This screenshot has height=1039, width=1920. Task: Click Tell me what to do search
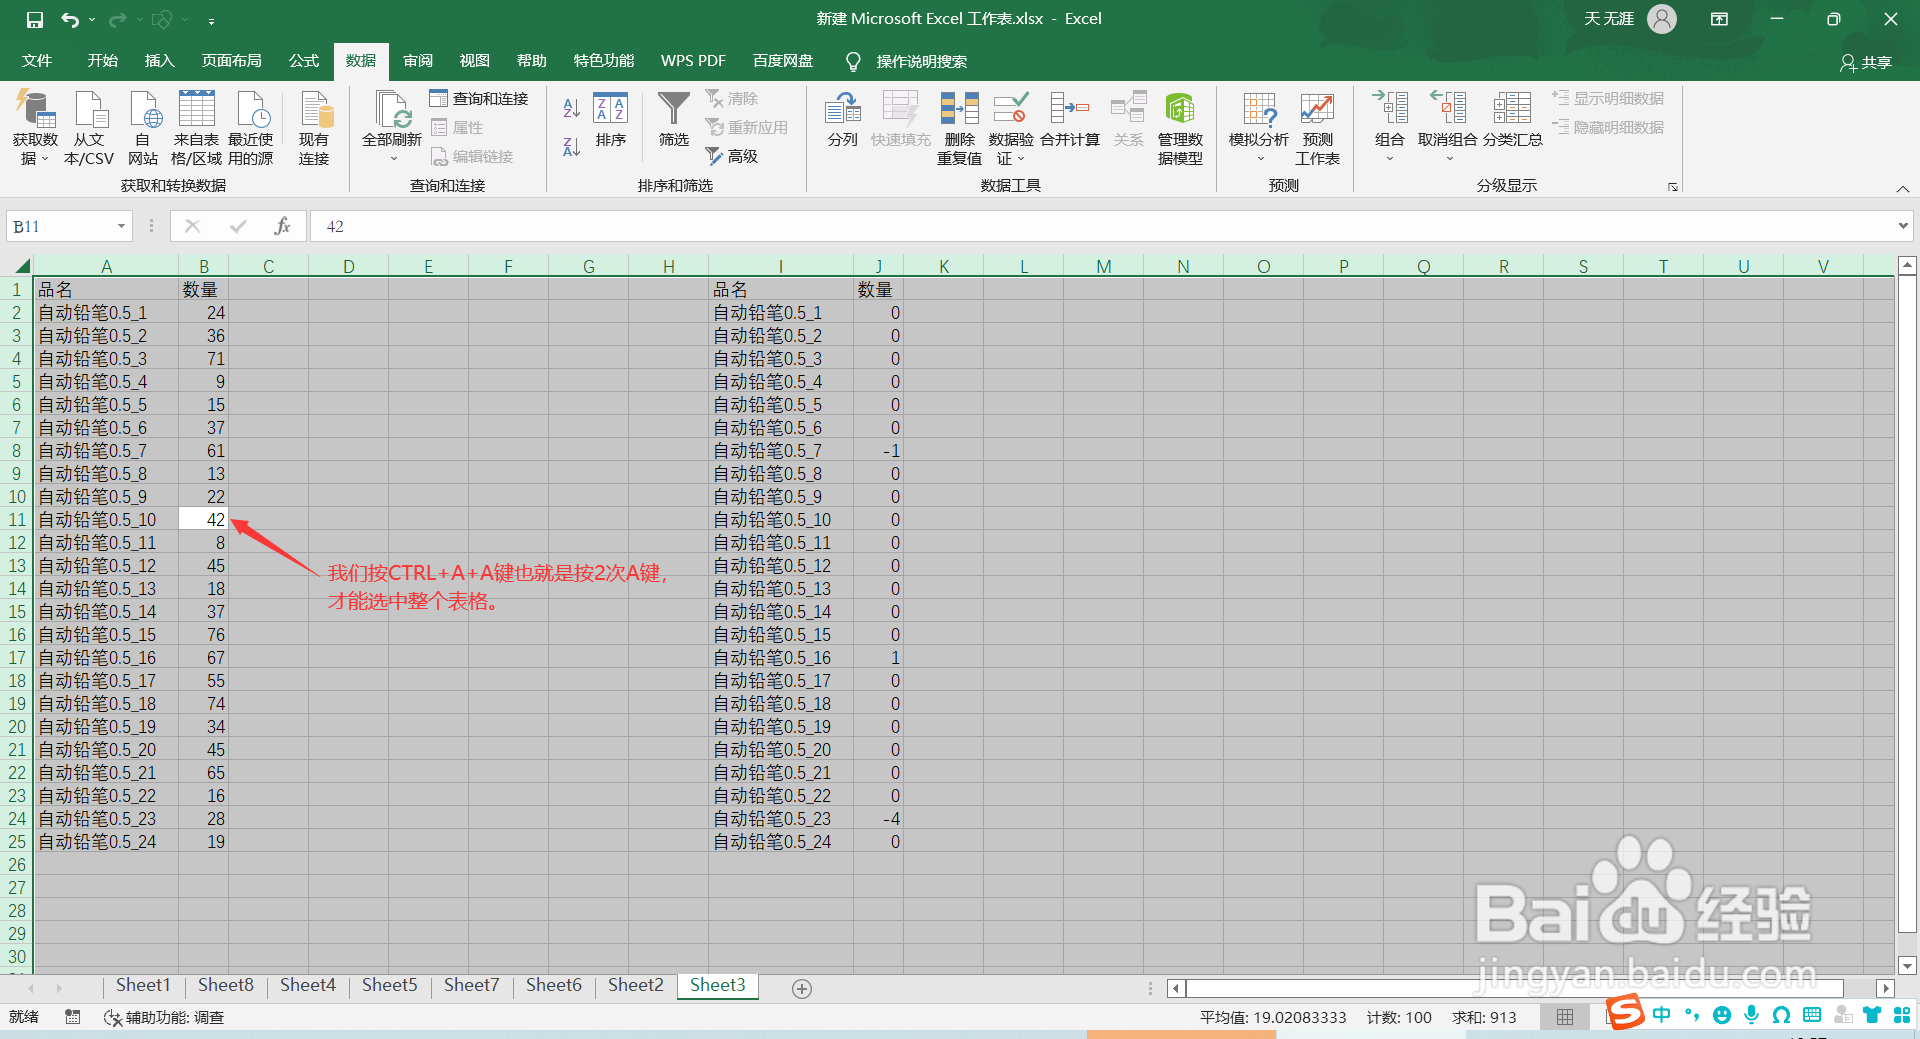pos(908,62)
